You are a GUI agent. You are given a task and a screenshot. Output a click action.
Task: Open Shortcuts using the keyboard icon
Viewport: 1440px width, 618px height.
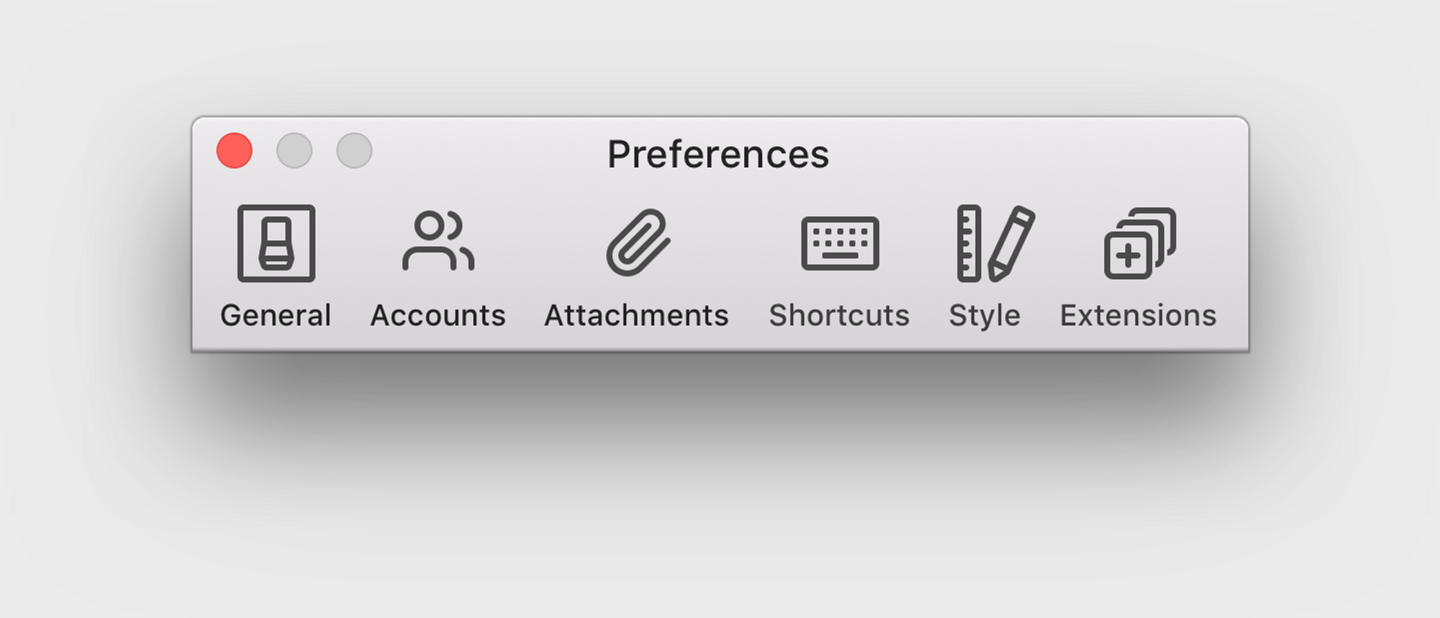pyautogui.click(x=840, y=244)
